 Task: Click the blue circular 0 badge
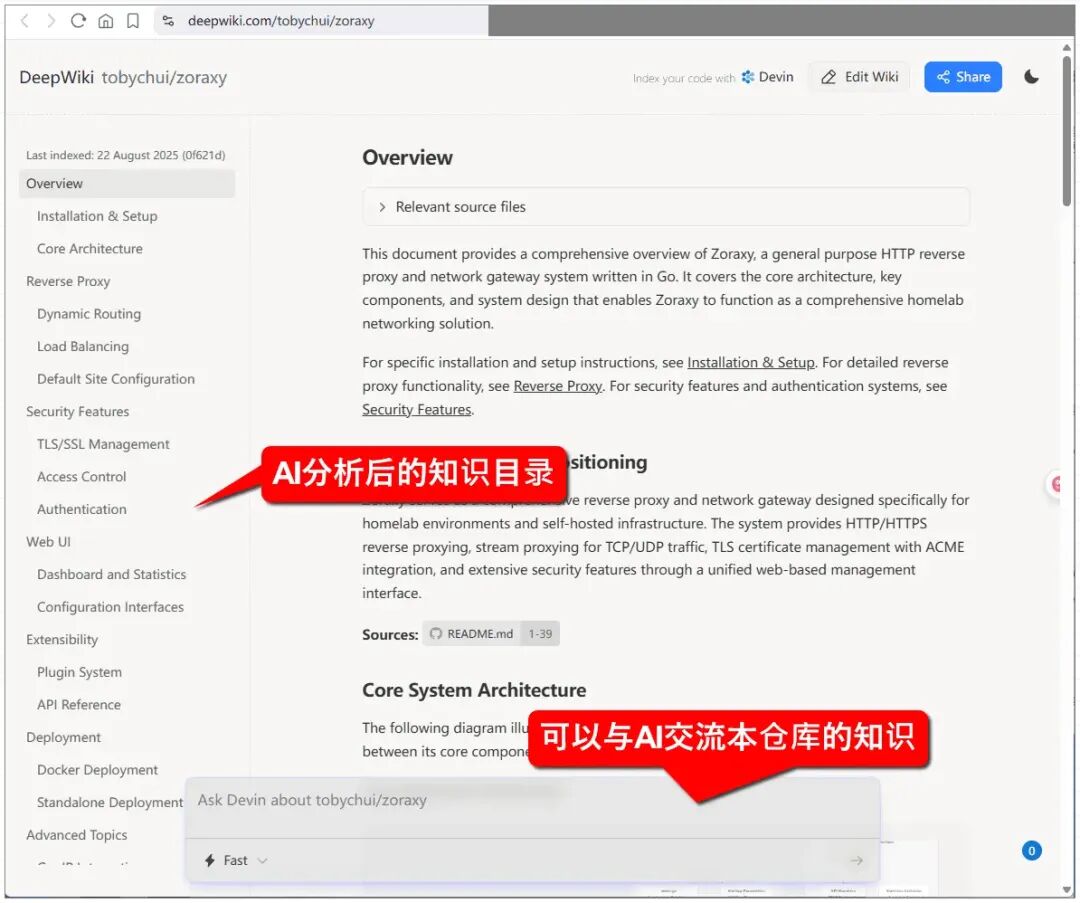tap(1031, 851)
